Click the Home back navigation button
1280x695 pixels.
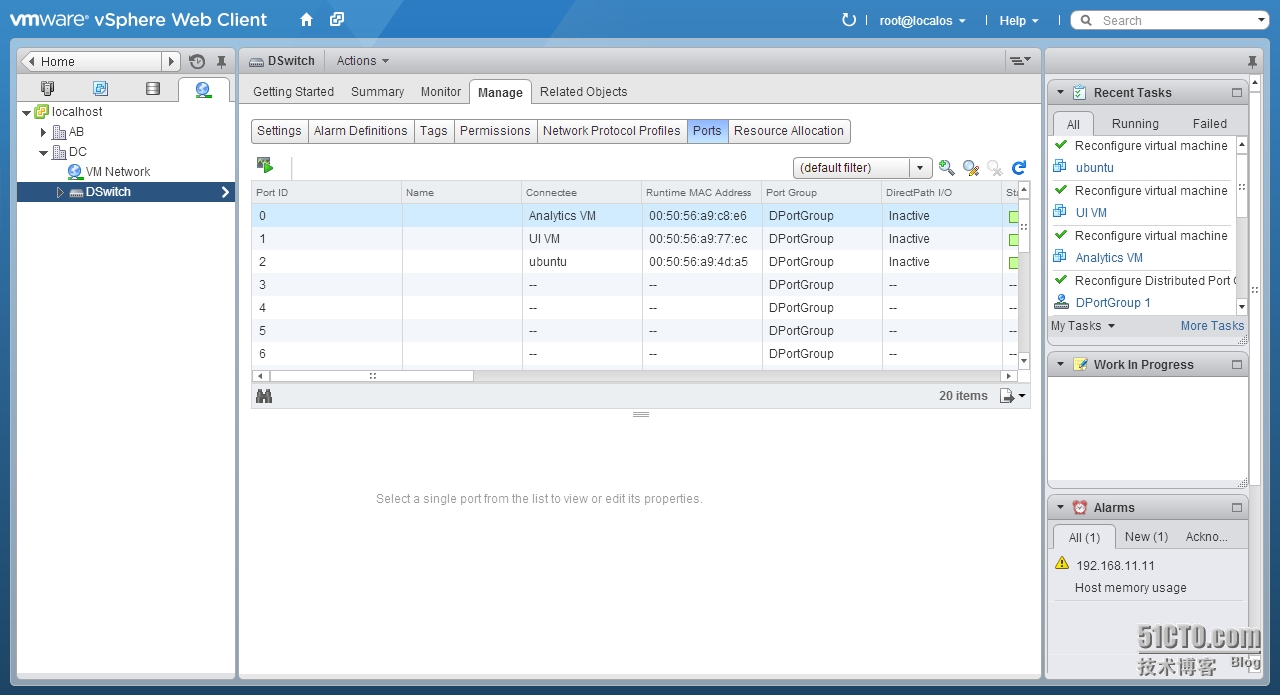click(x=91, y=62)
